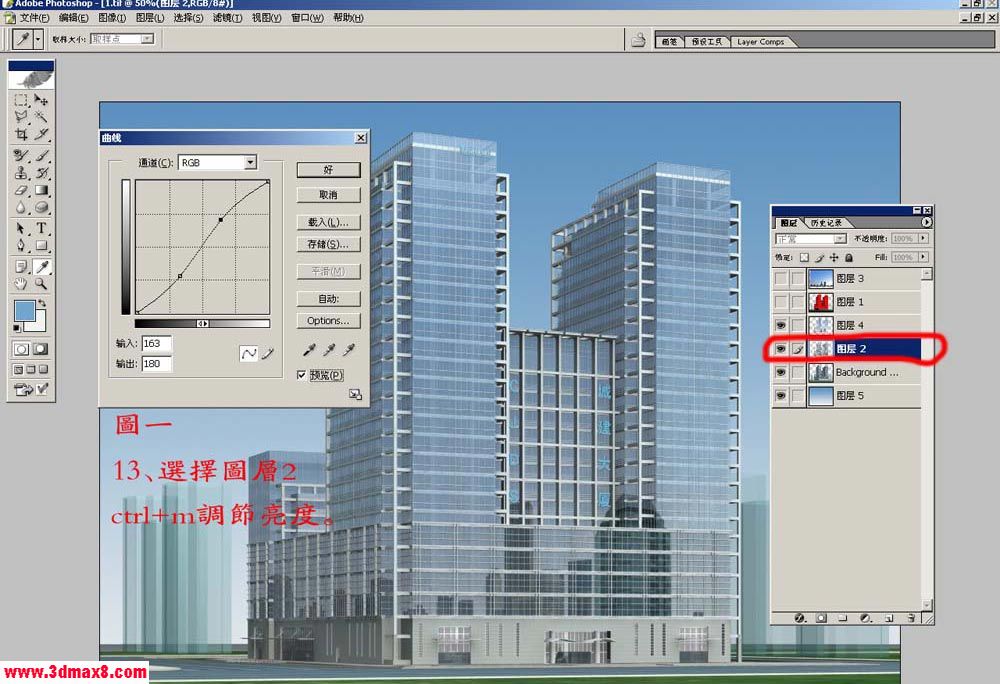This screenshot has width=1000, height=684.
Task: Select the Magic Wand tool
Action: point(41,117)
